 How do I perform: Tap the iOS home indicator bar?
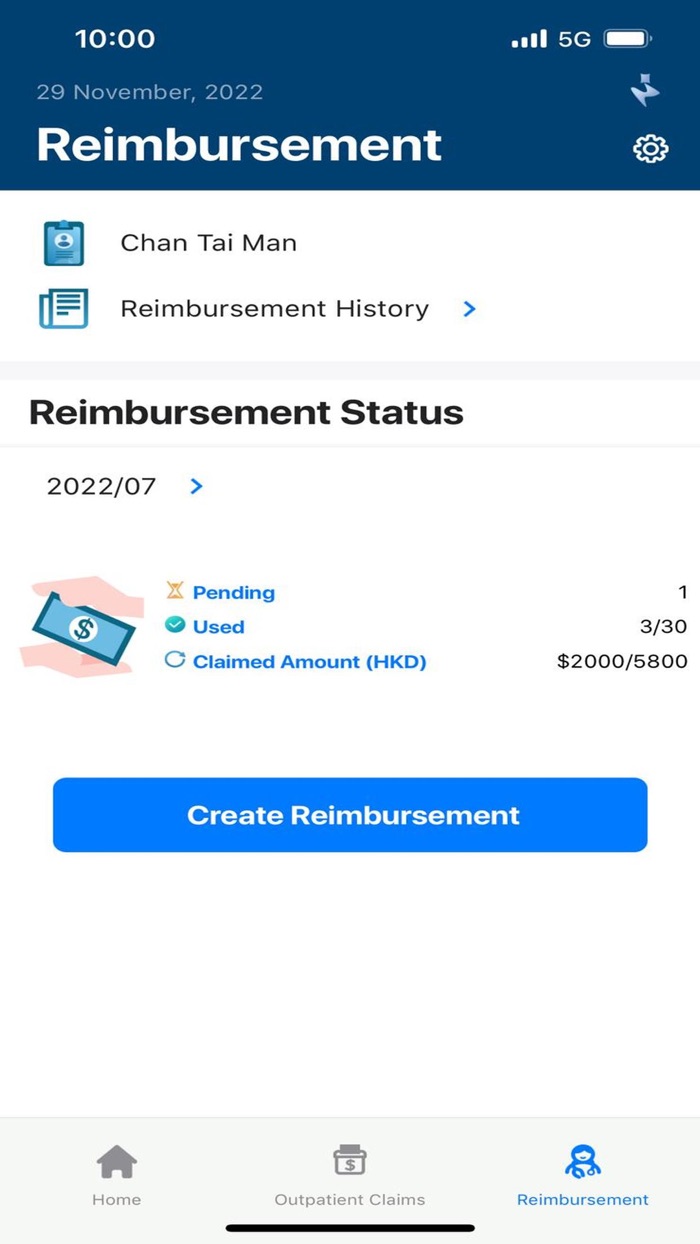[350, 1228]
